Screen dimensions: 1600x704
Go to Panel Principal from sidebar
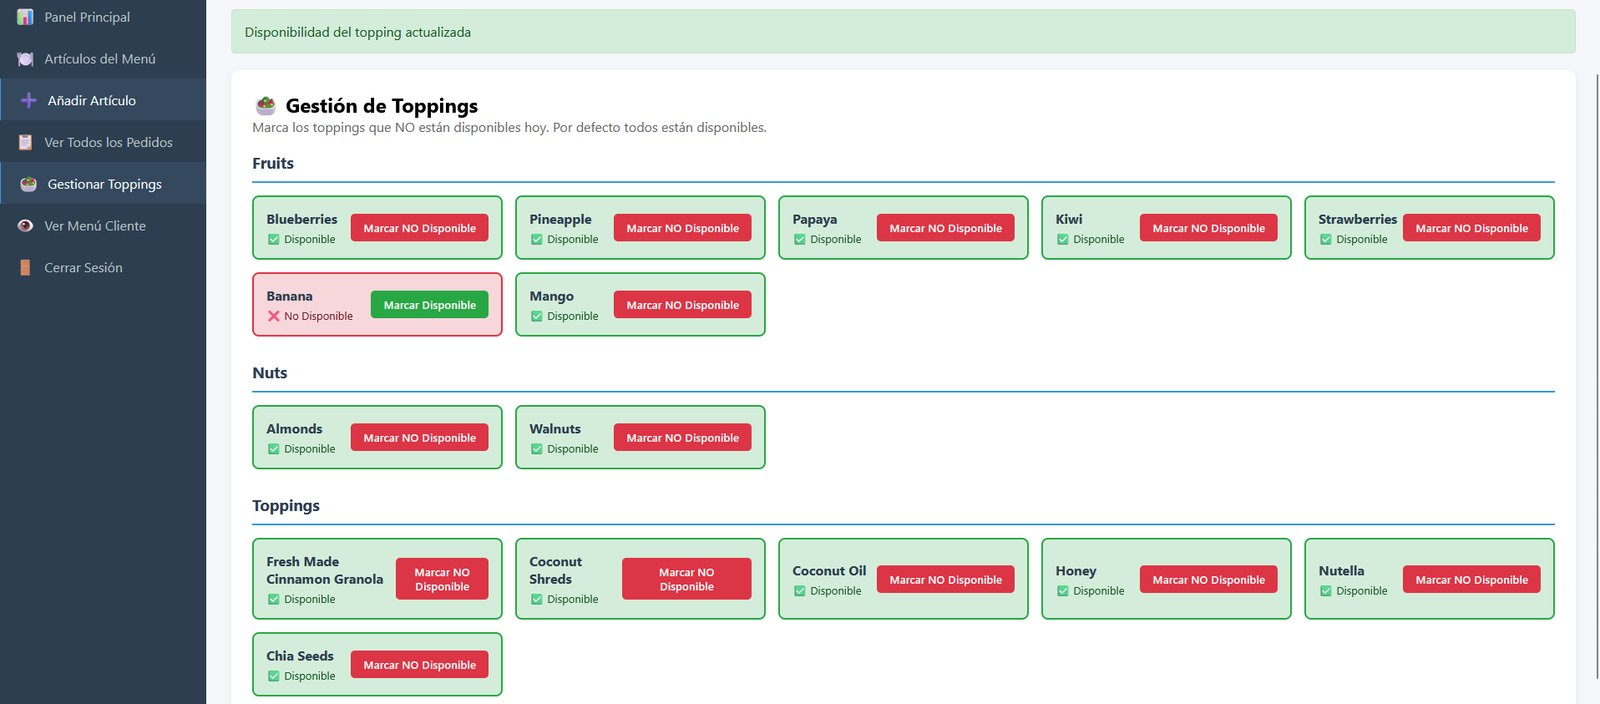tap(87, 17)
